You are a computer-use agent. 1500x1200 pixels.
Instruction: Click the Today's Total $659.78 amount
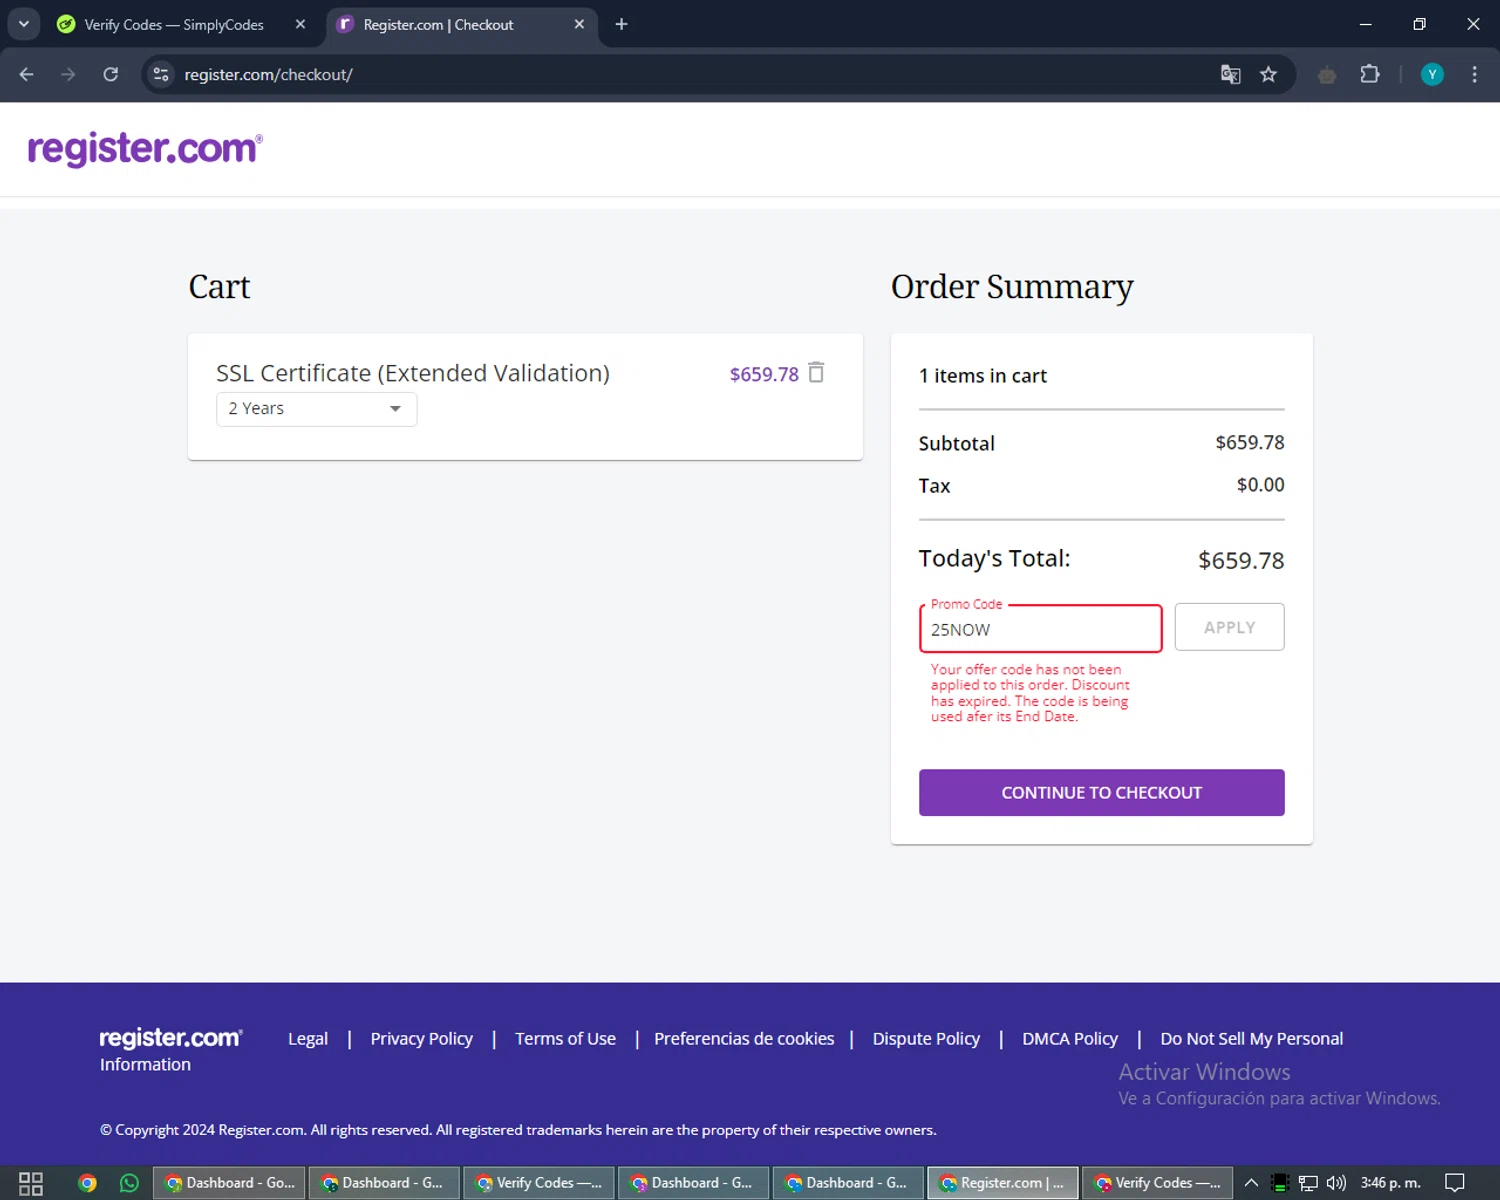[1241, 560]
